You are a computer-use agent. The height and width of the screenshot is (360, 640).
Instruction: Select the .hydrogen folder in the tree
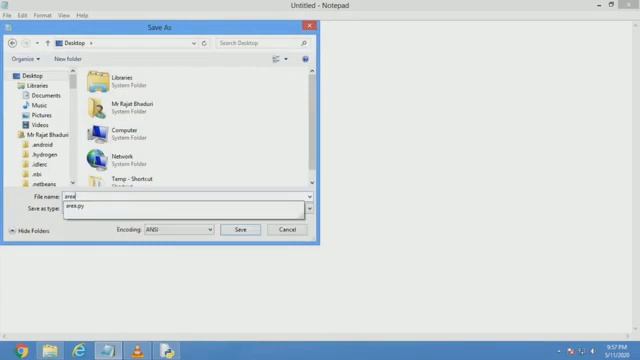pos(44,155)
